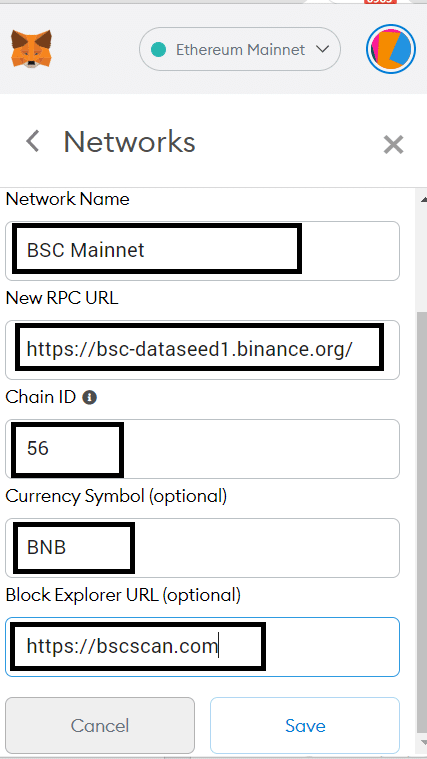Cancel the network changes
The image size is (427, 759).
point(100,726)
